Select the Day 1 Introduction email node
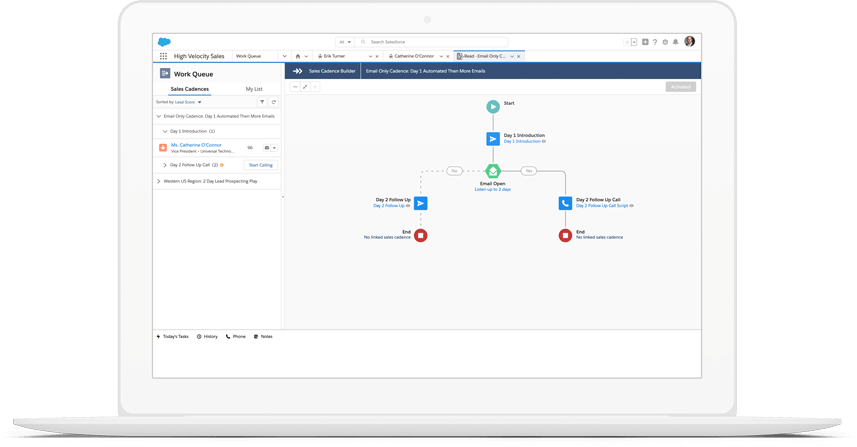857x447 pixels. click(x=493, y=139)
